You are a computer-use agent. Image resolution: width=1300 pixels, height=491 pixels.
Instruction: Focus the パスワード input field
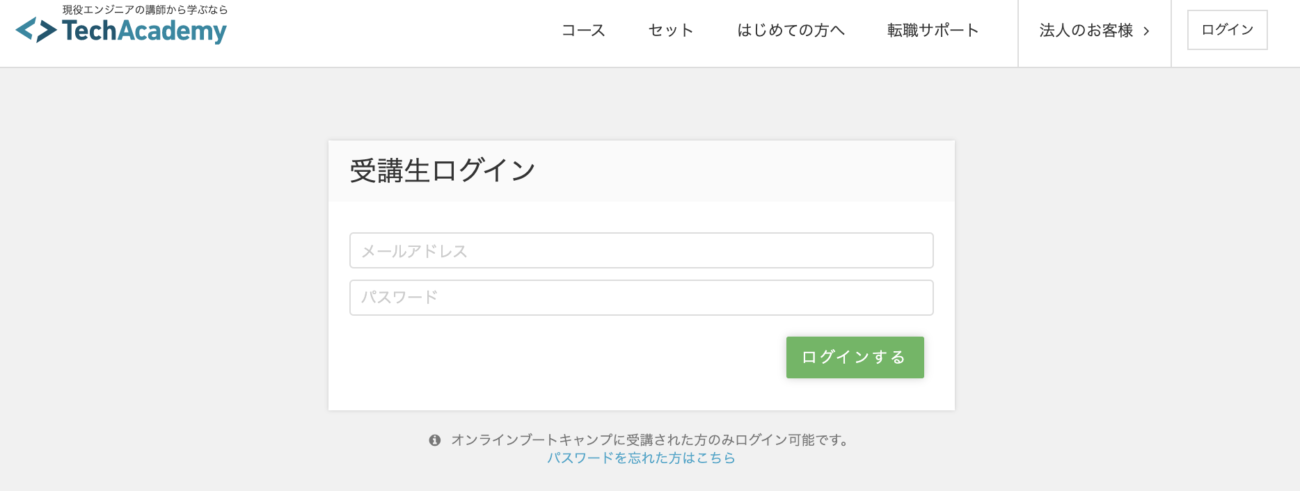(x=641, y=298)
